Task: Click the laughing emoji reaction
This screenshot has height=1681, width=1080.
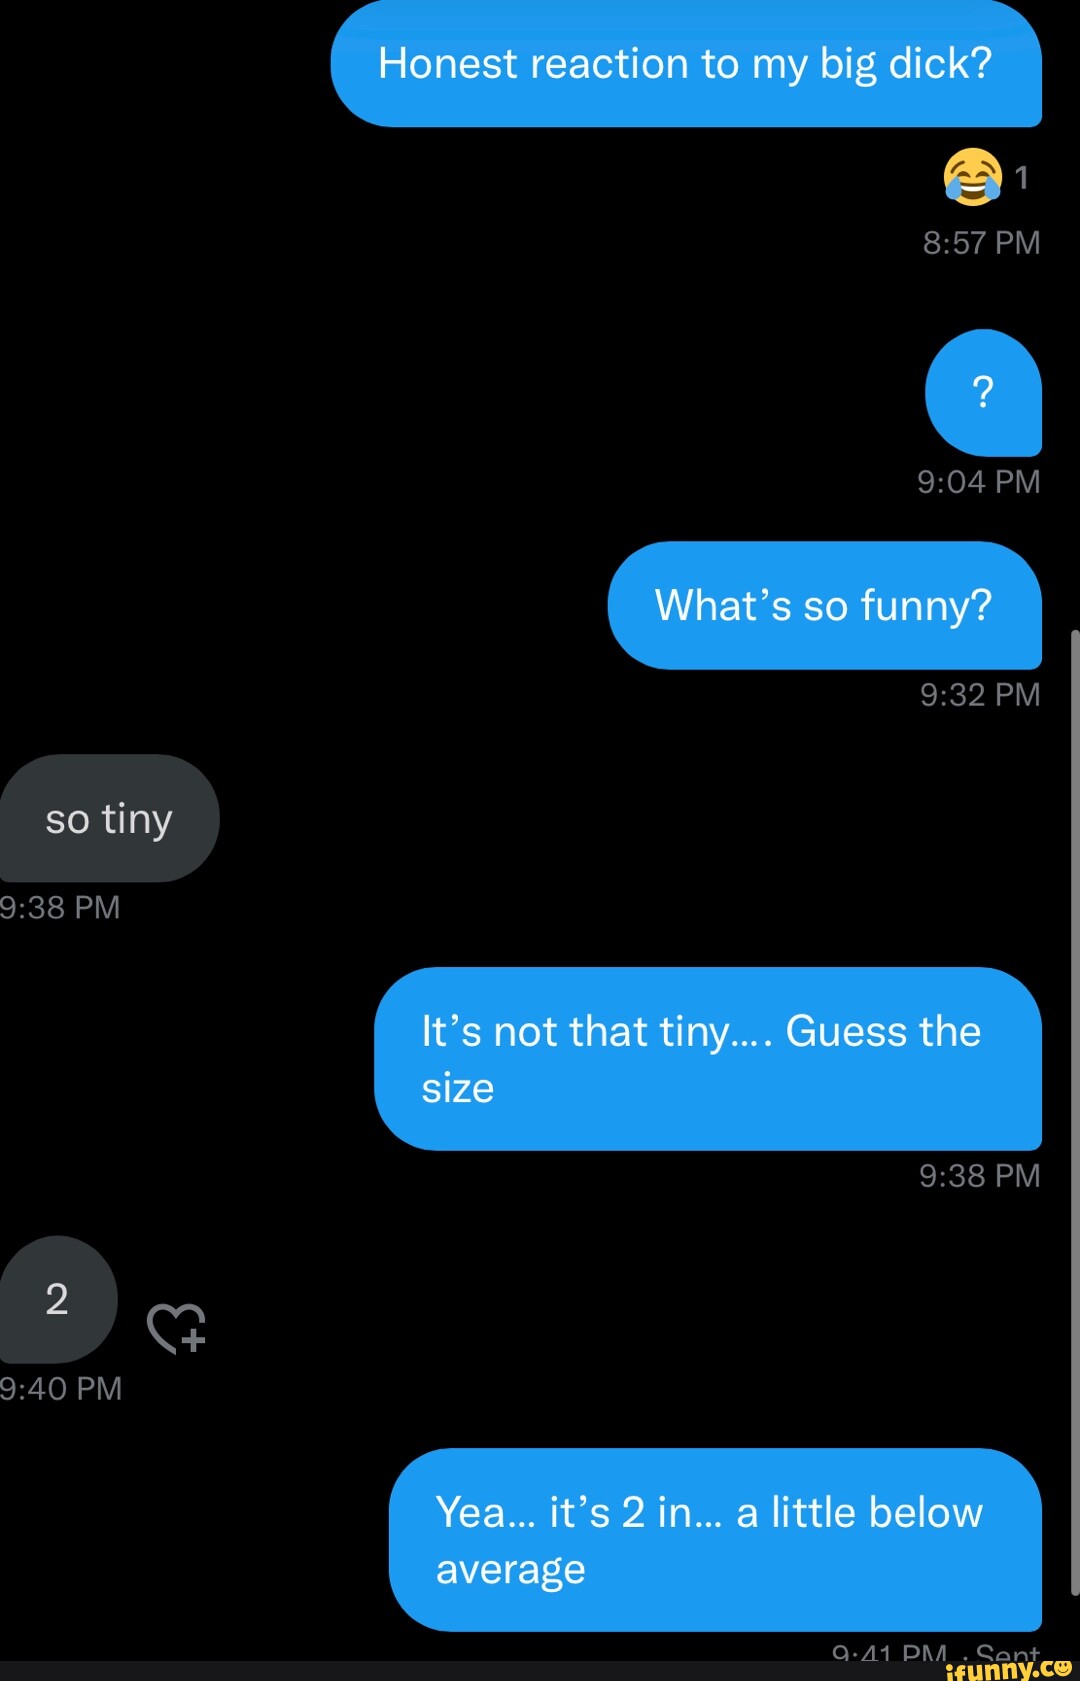Action: 972,177
